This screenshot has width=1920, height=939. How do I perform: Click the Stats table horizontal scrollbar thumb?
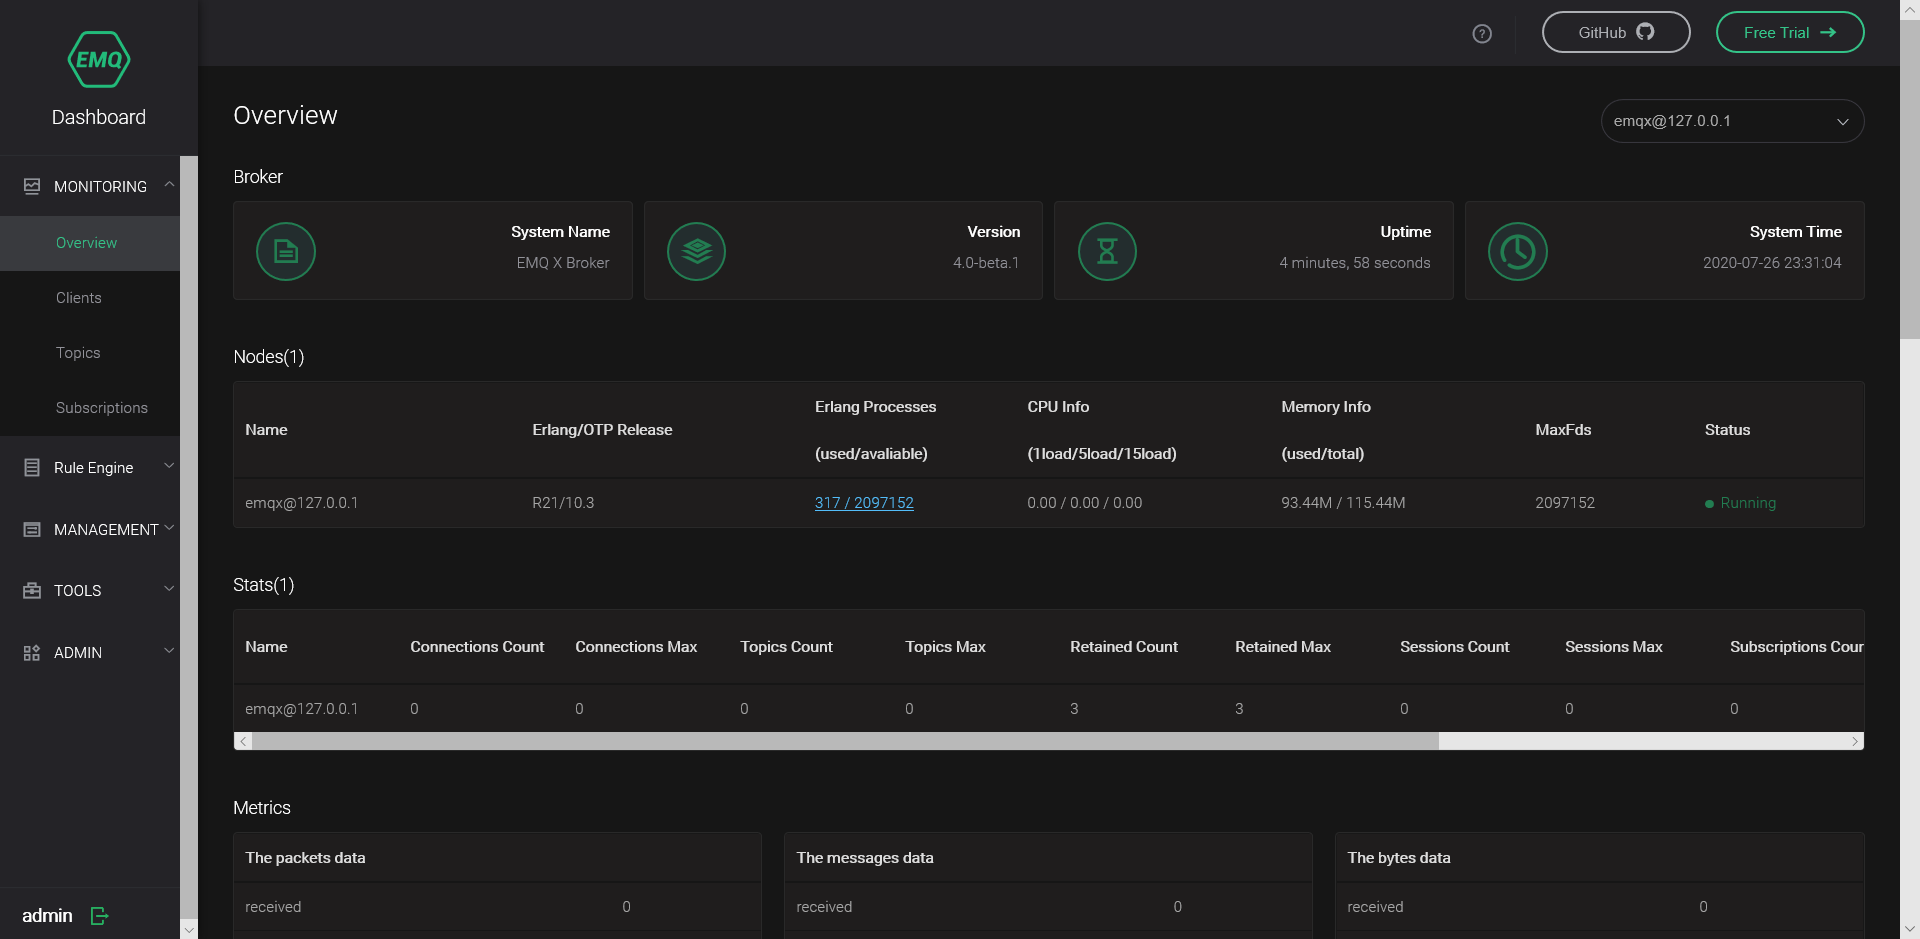pos(846,741)
